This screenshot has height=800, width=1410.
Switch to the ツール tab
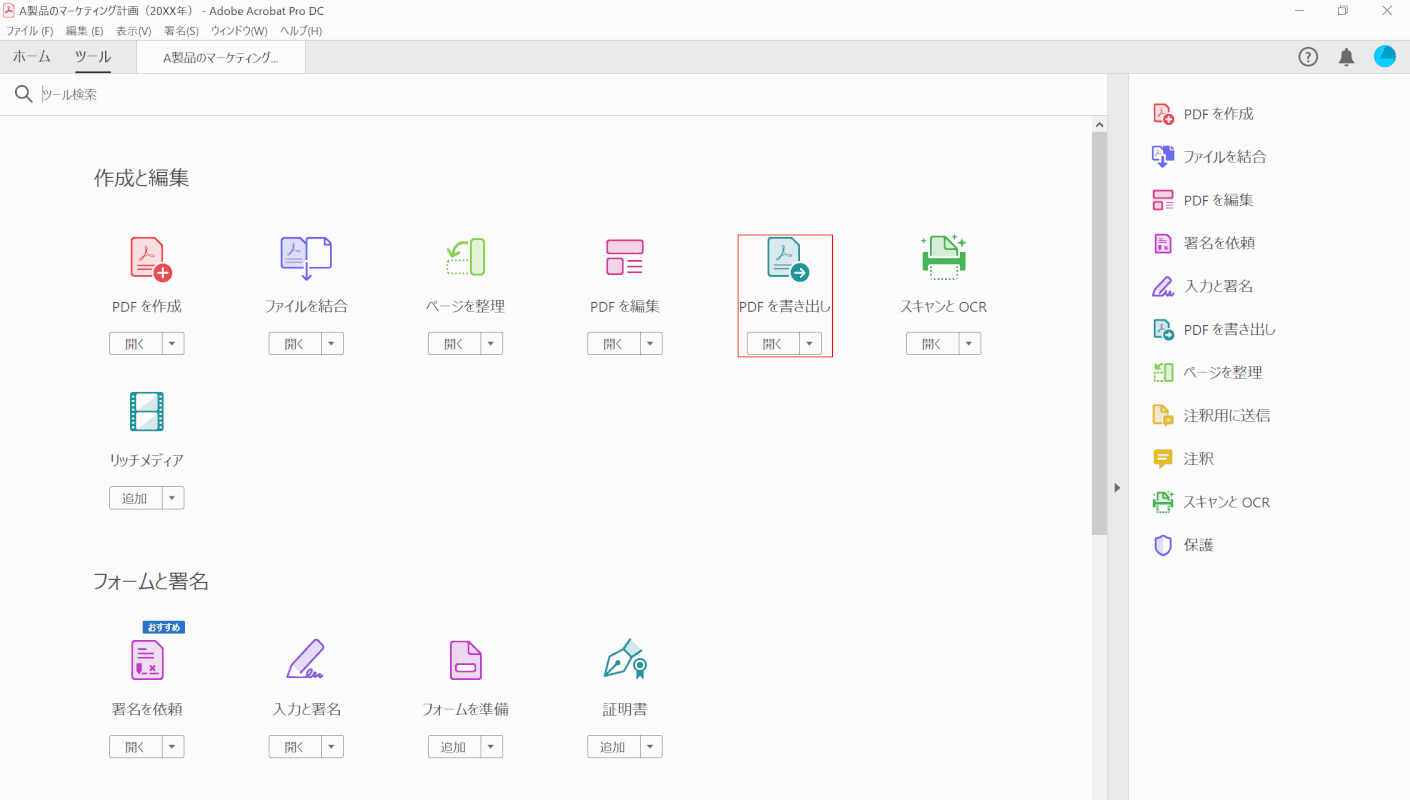(x=92, y=57)
